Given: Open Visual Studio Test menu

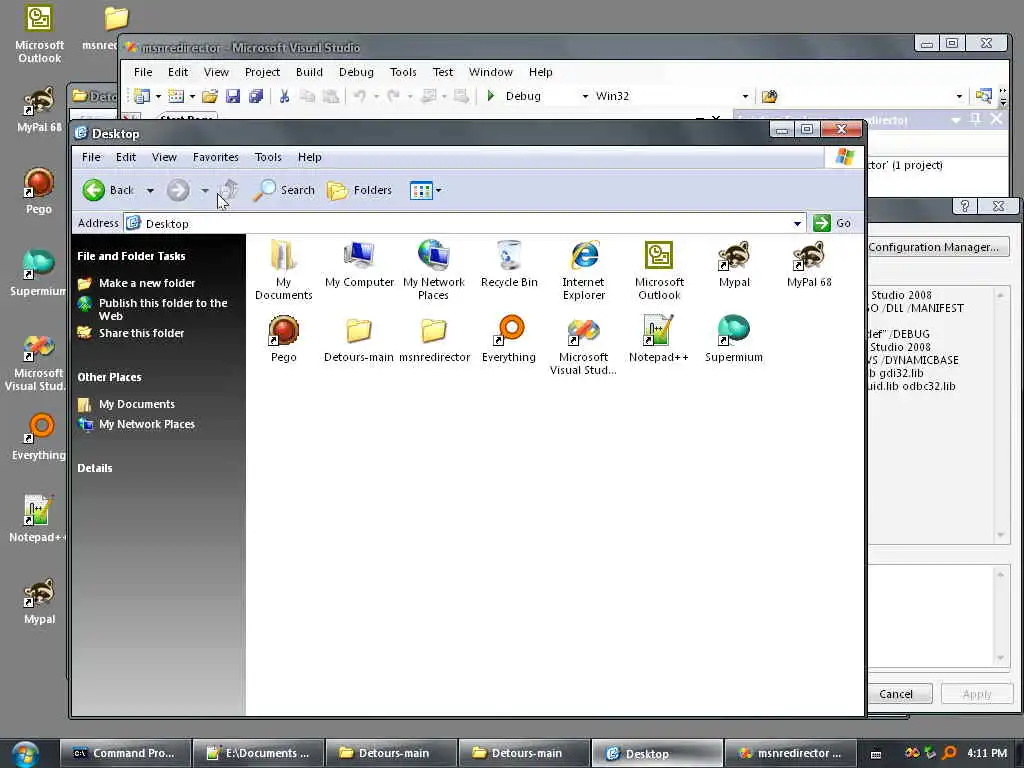Looking at the screenshot, I should (x=442, y=72).
